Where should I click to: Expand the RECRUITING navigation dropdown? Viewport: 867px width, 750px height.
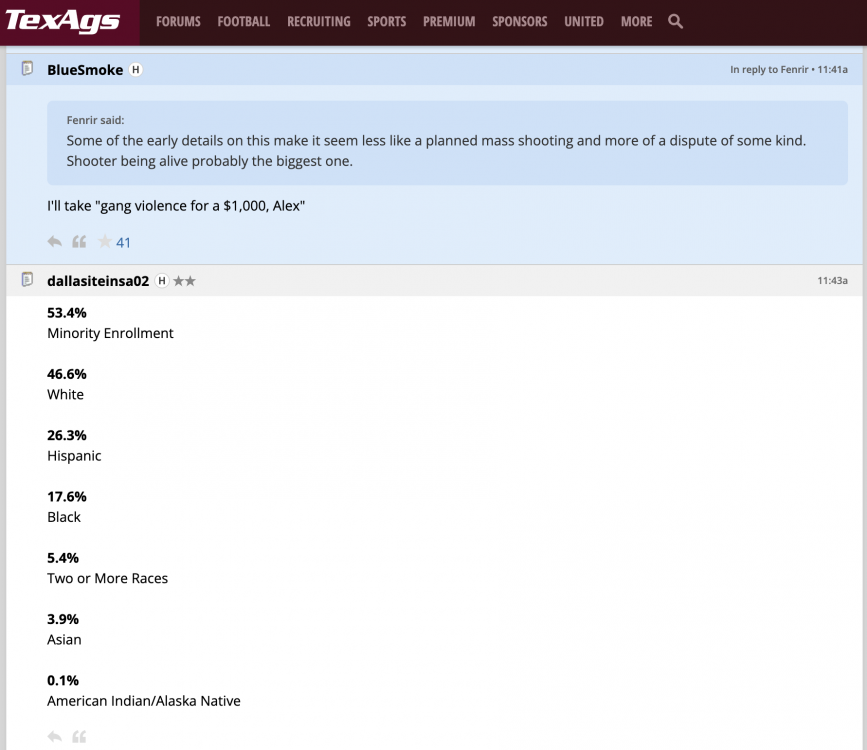click(x=318, y=21)
